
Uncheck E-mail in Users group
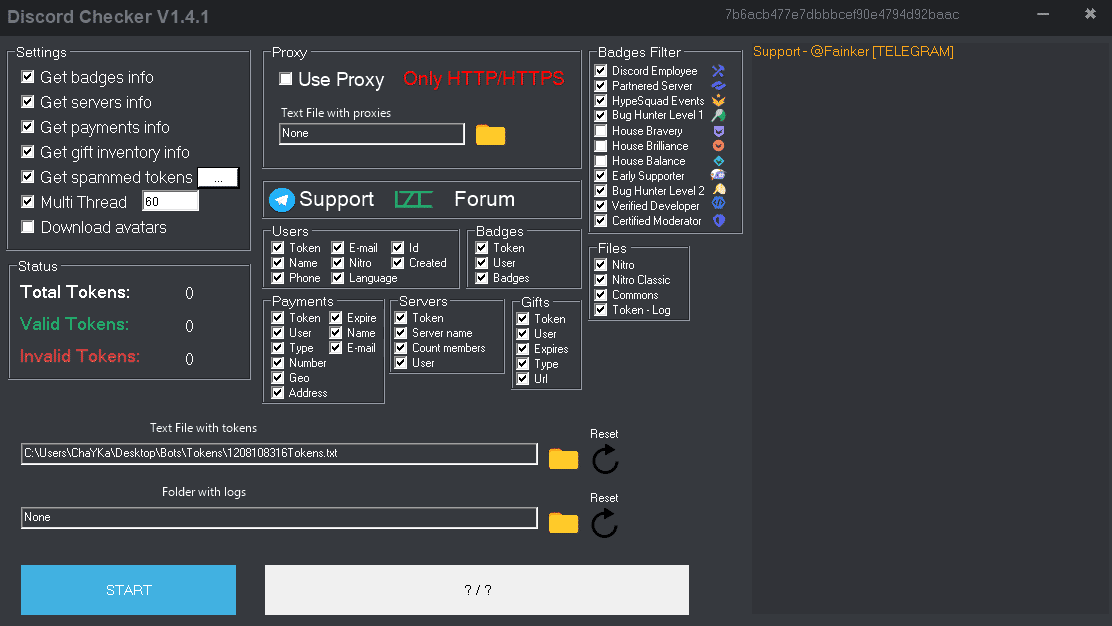point(338,248)
